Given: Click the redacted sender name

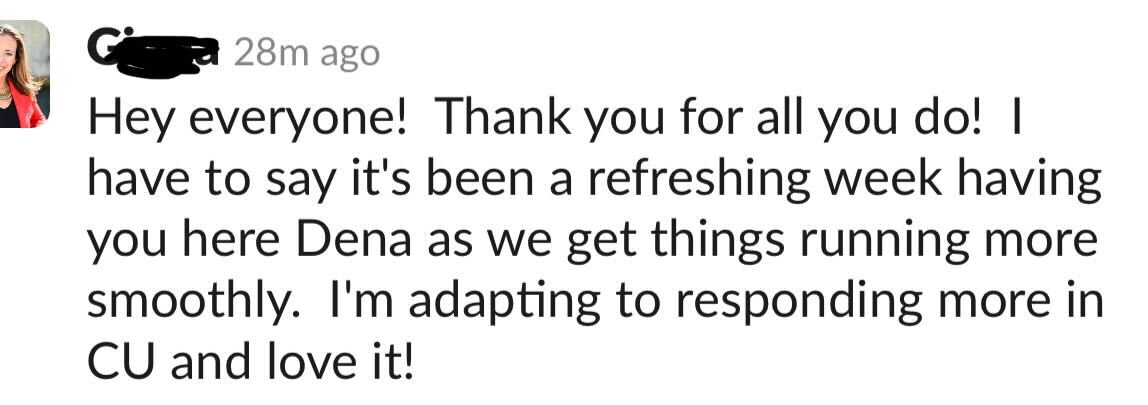Looking at the screenshot, I should 153,52.
